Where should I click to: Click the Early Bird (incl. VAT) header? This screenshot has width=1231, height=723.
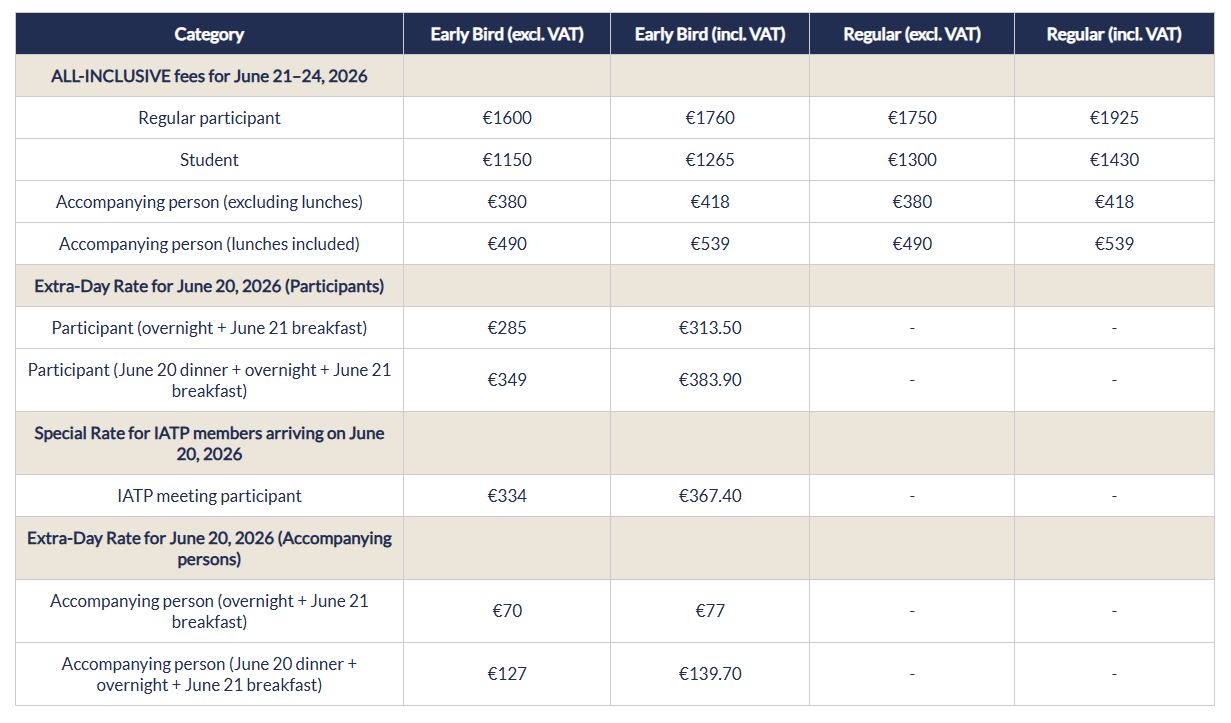pyautogui.click(x=710, y=34)
